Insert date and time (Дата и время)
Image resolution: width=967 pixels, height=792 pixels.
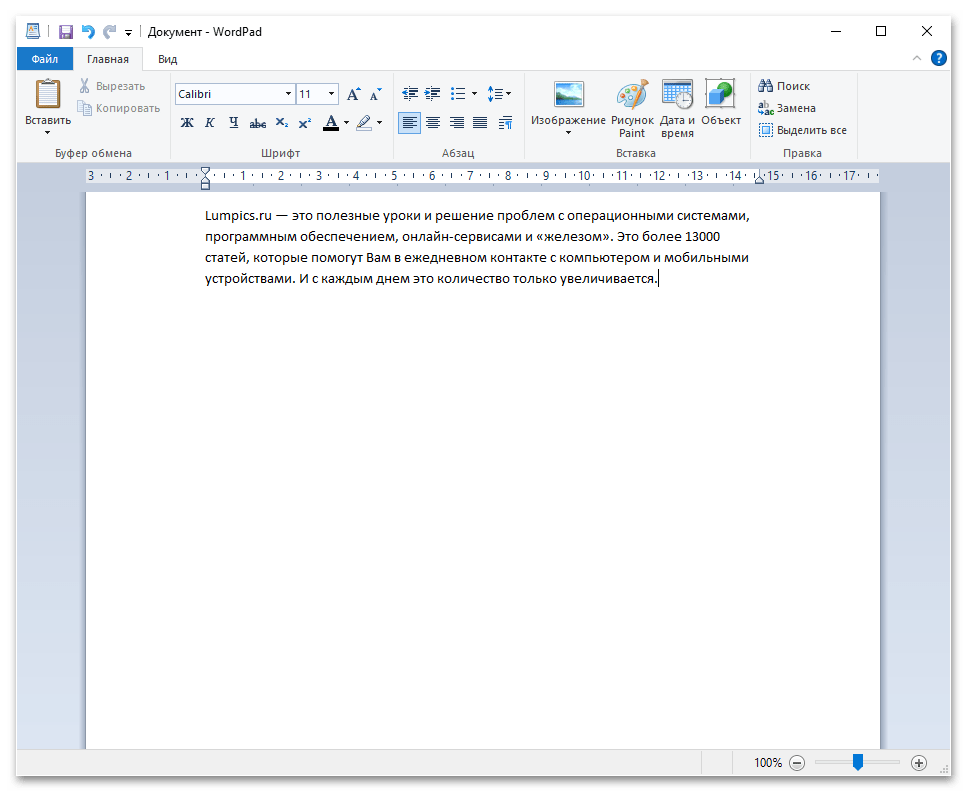click(677, 108)
